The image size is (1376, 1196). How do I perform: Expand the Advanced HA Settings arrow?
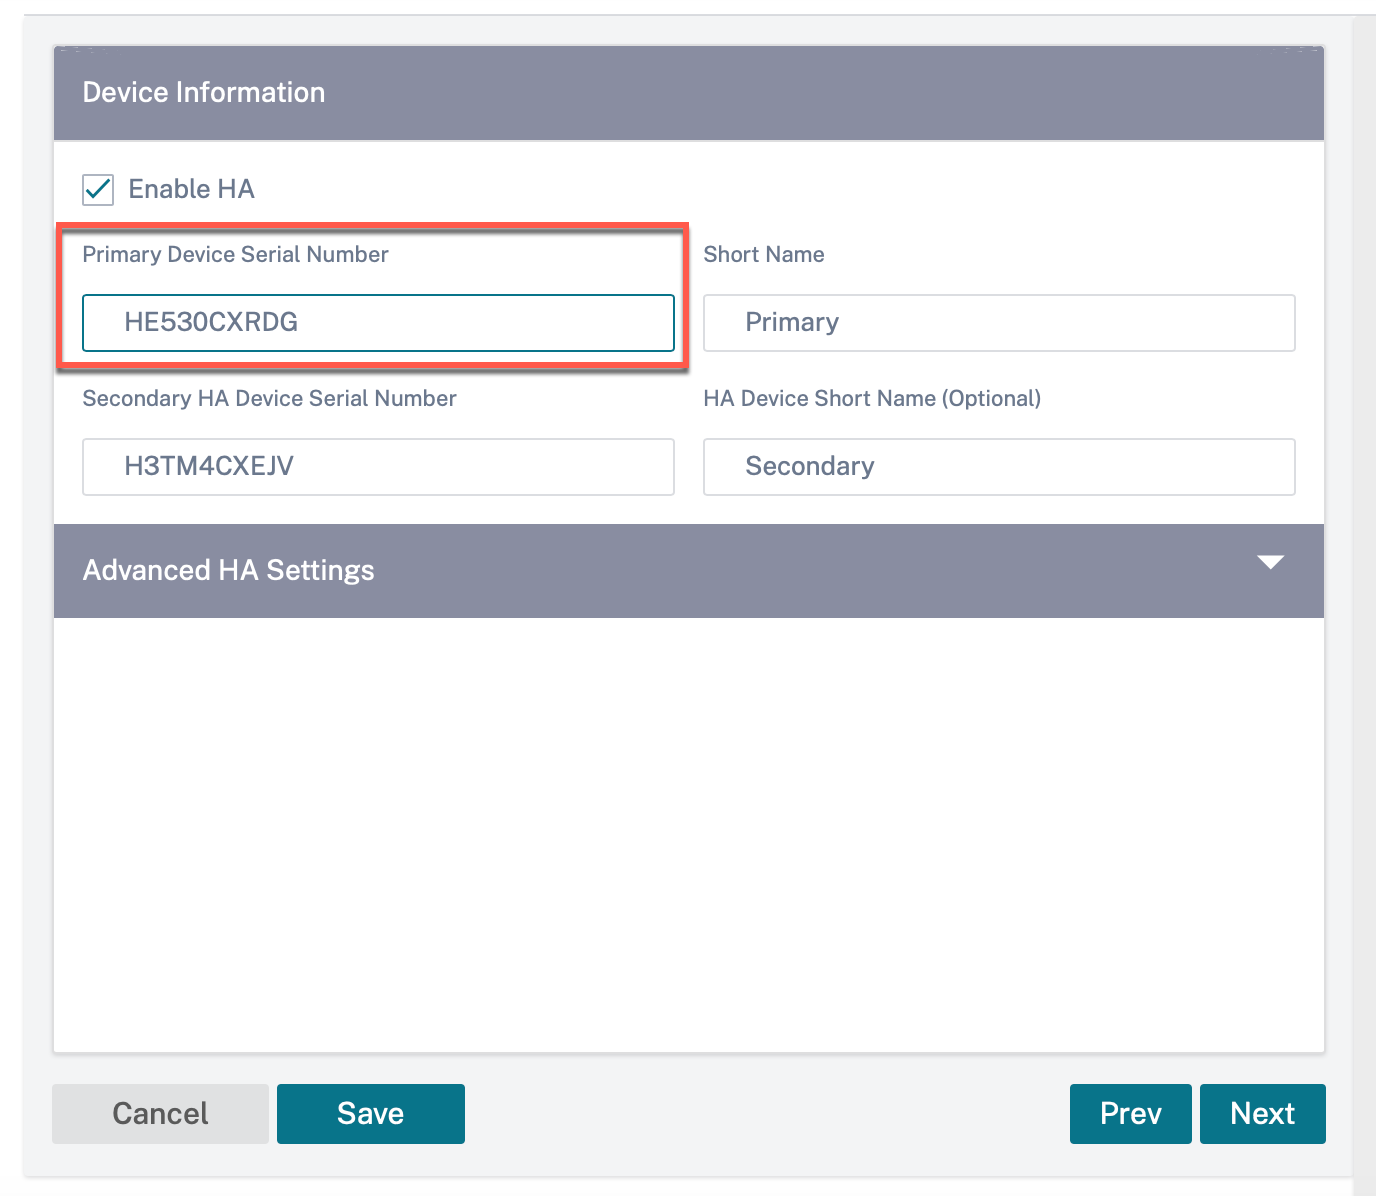click(1270, 562)
